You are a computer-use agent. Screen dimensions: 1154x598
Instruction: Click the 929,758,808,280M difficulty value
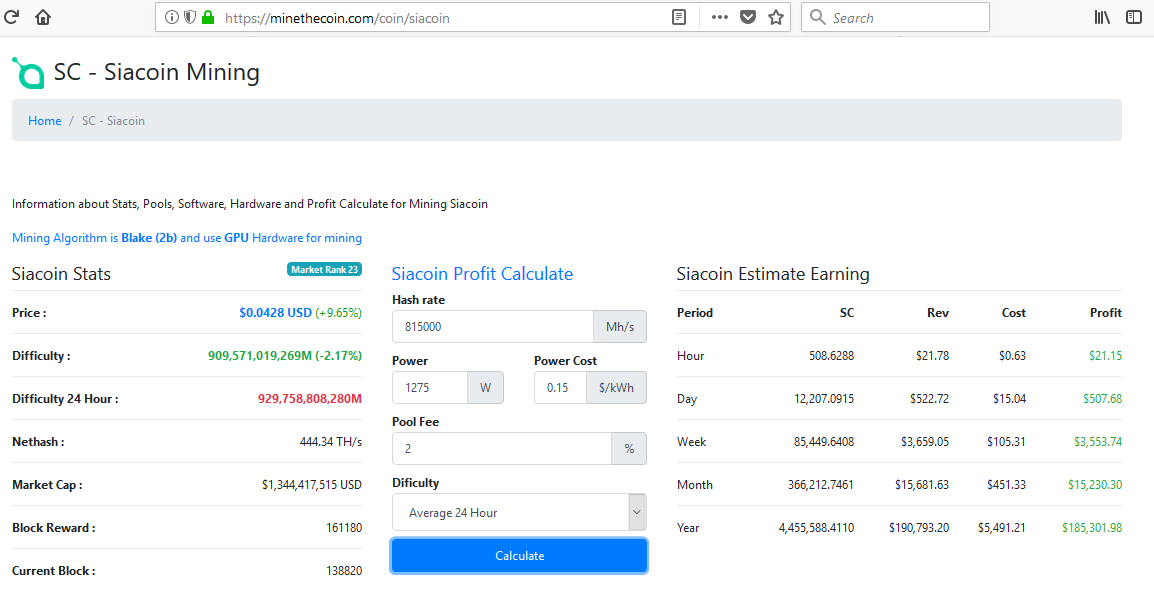(x=310, y=399)
